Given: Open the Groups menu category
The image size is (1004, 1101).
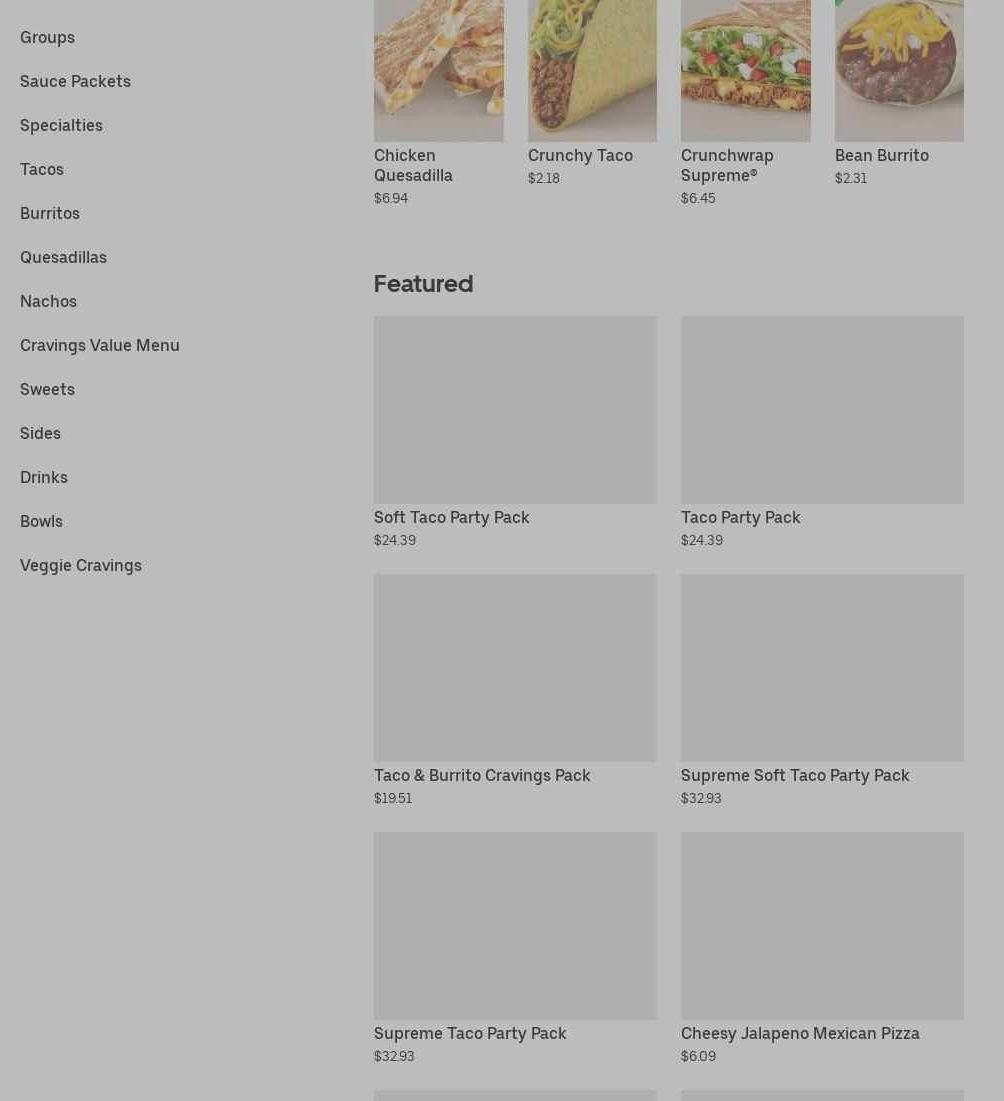Looking at the screenshot, I should point(47,37).
